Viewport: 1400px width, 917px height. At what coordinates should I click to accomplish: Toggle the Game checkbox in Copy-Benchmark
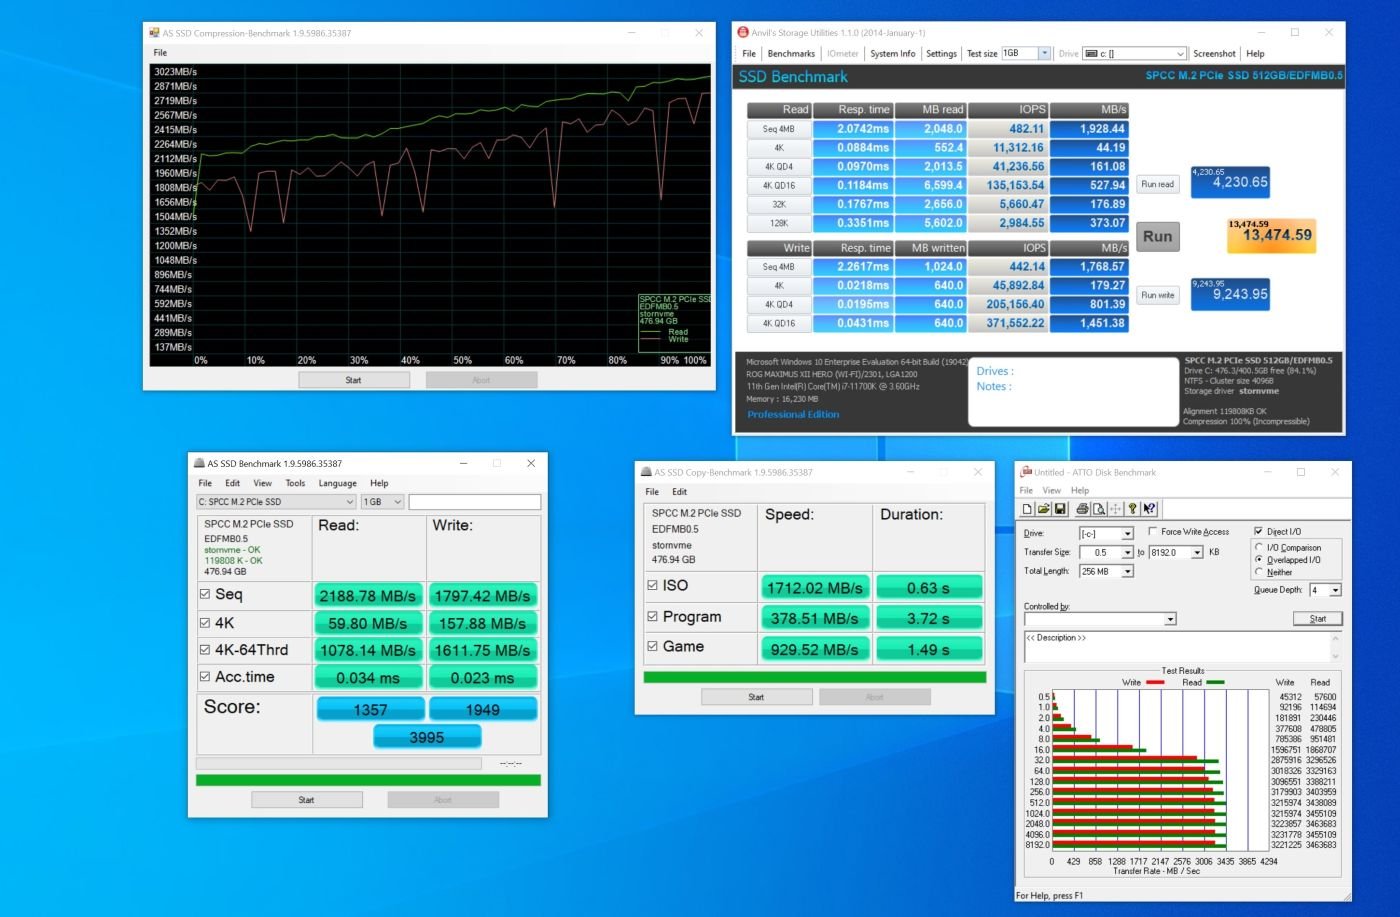652,647
